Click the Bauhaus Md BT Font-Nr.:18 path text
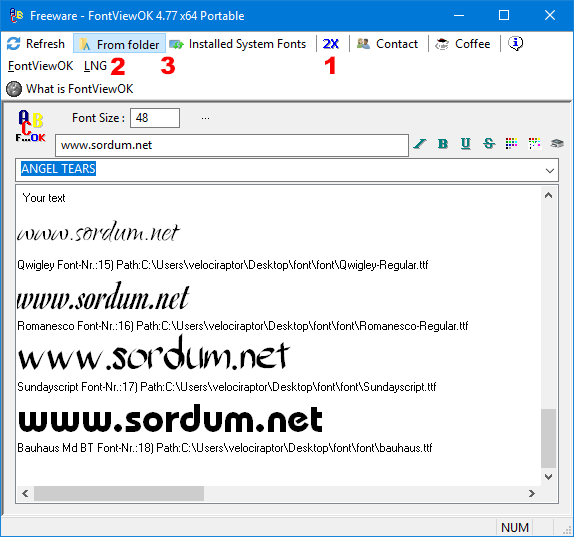Viewport: 574px width, 537px height. pyautogui.click(x=225, y=448)
